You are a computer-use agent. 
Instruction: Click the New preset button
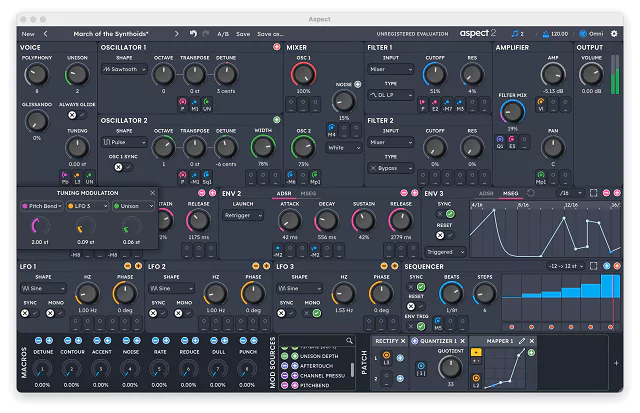(28, 34)
